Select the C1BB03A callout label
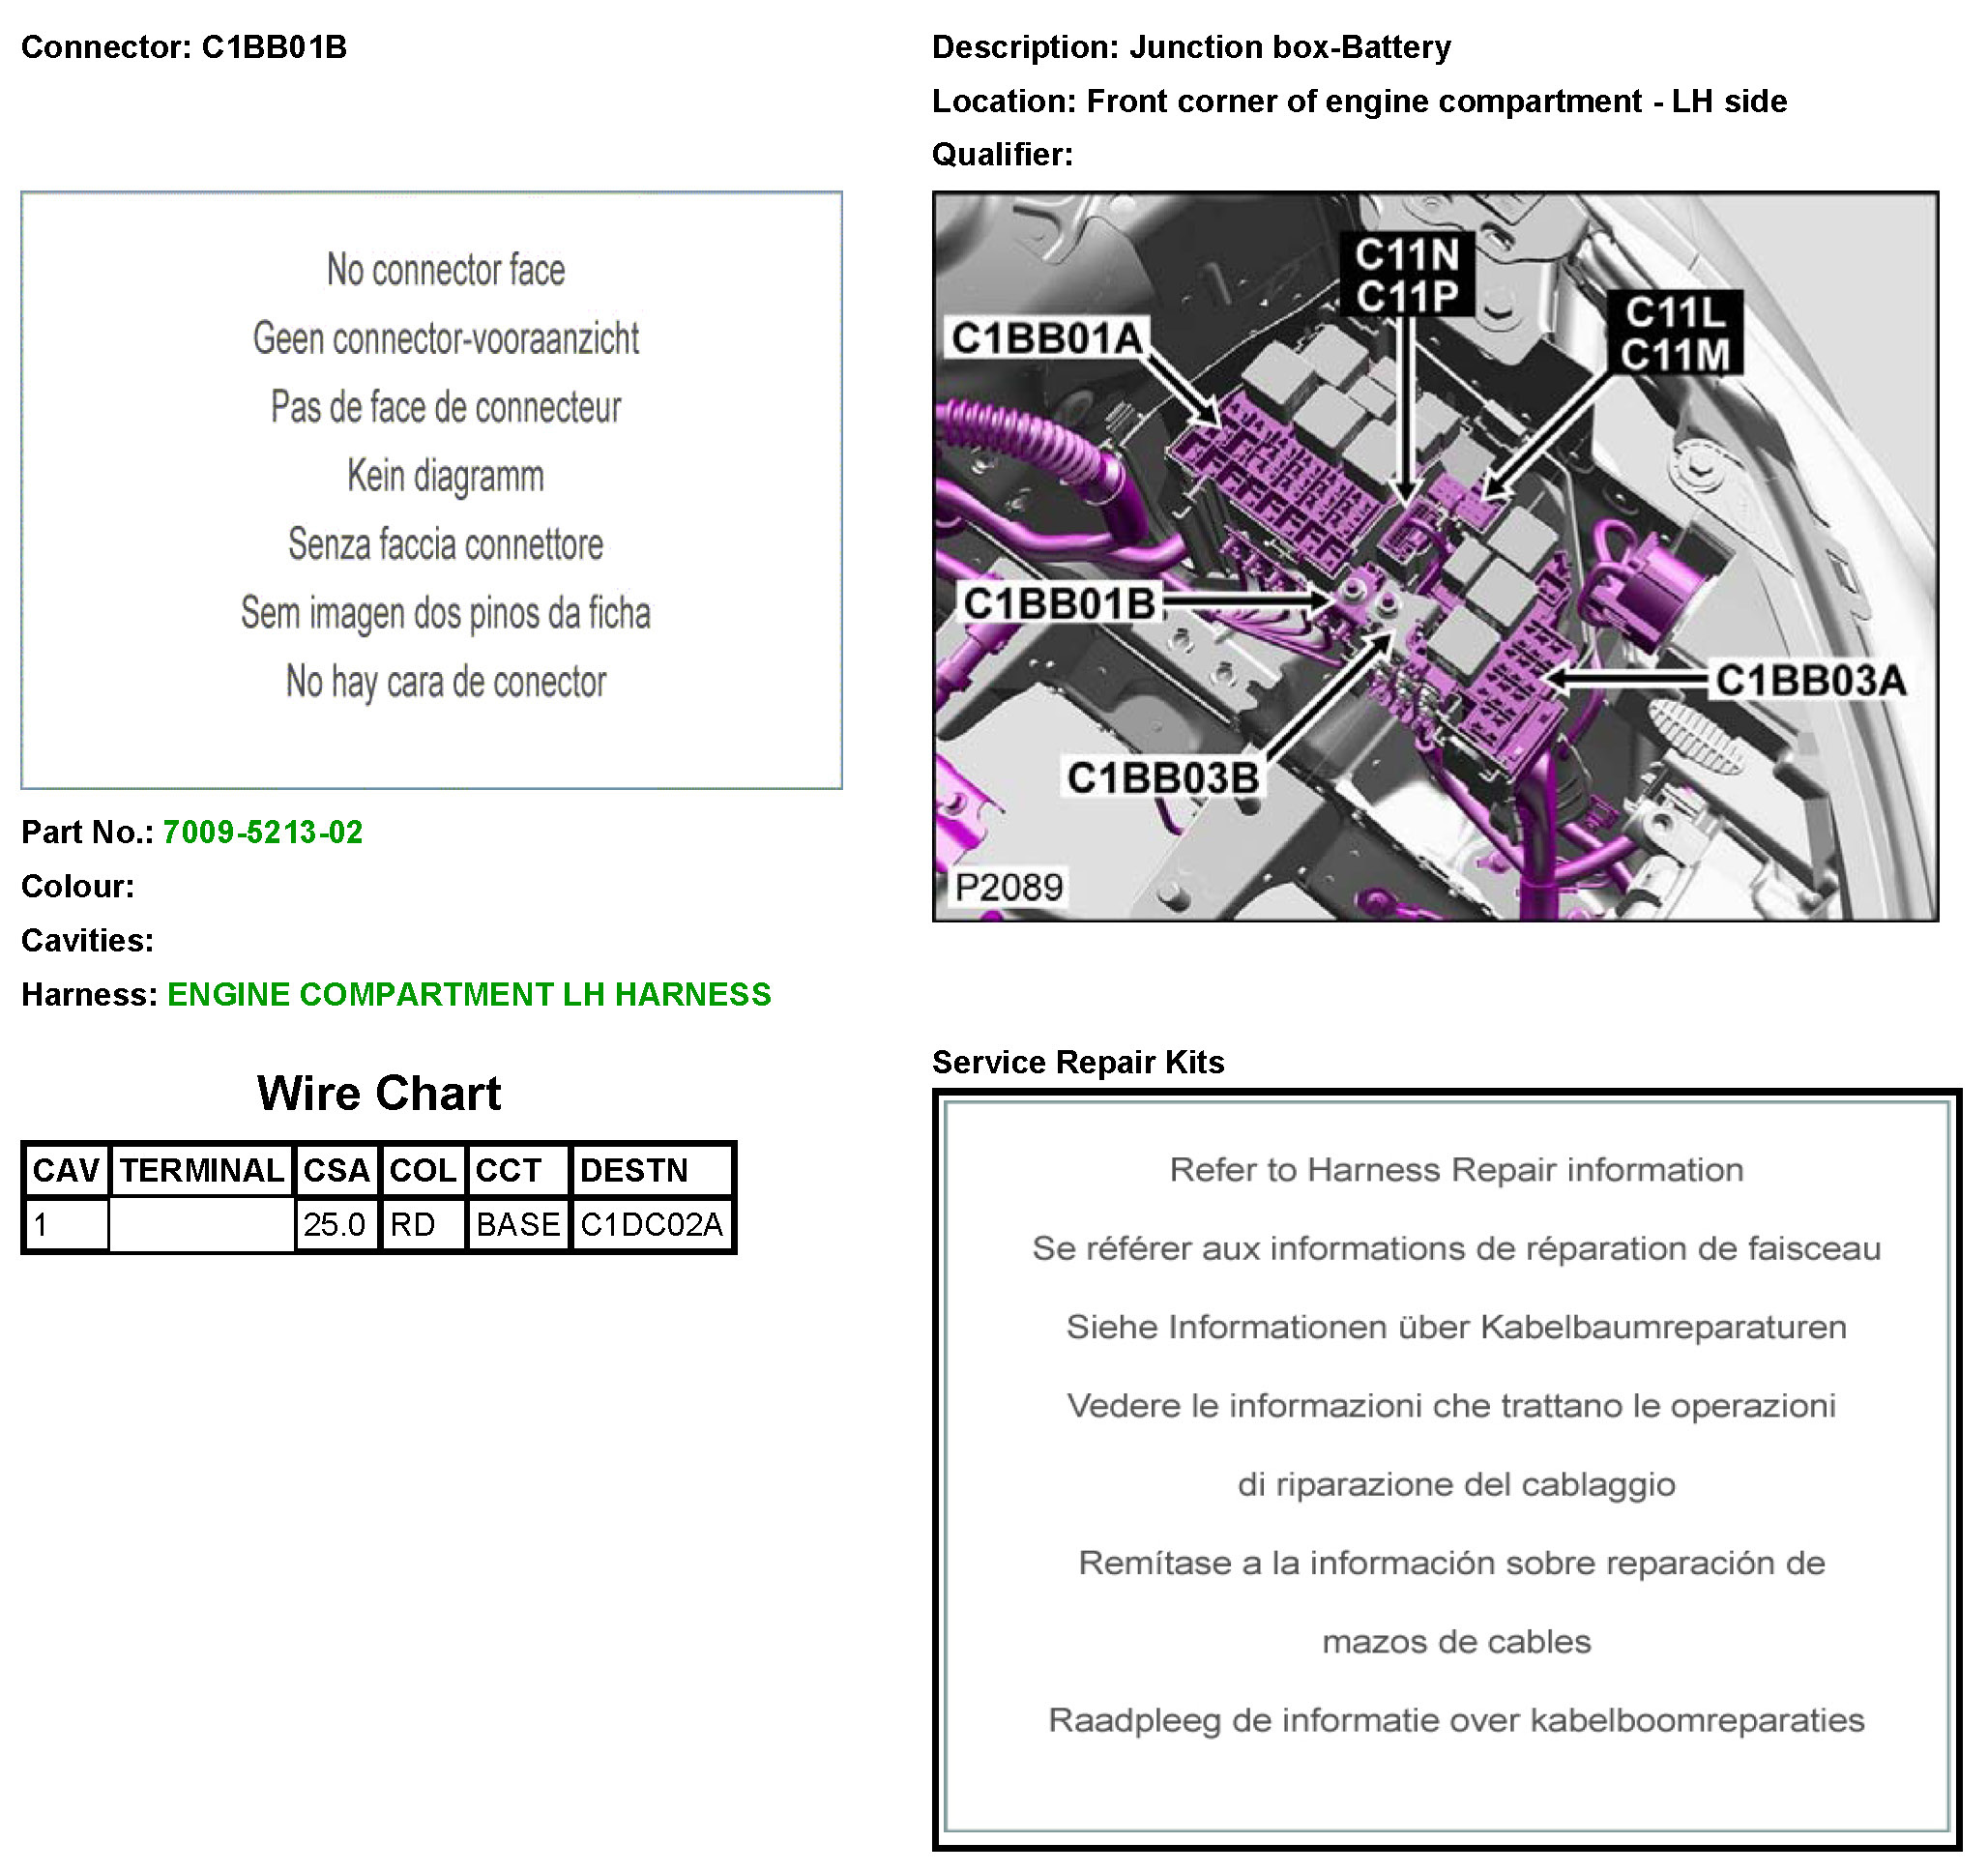Image resolution: width=1988 pixels, height=1872 pixels. point(1811,681)
